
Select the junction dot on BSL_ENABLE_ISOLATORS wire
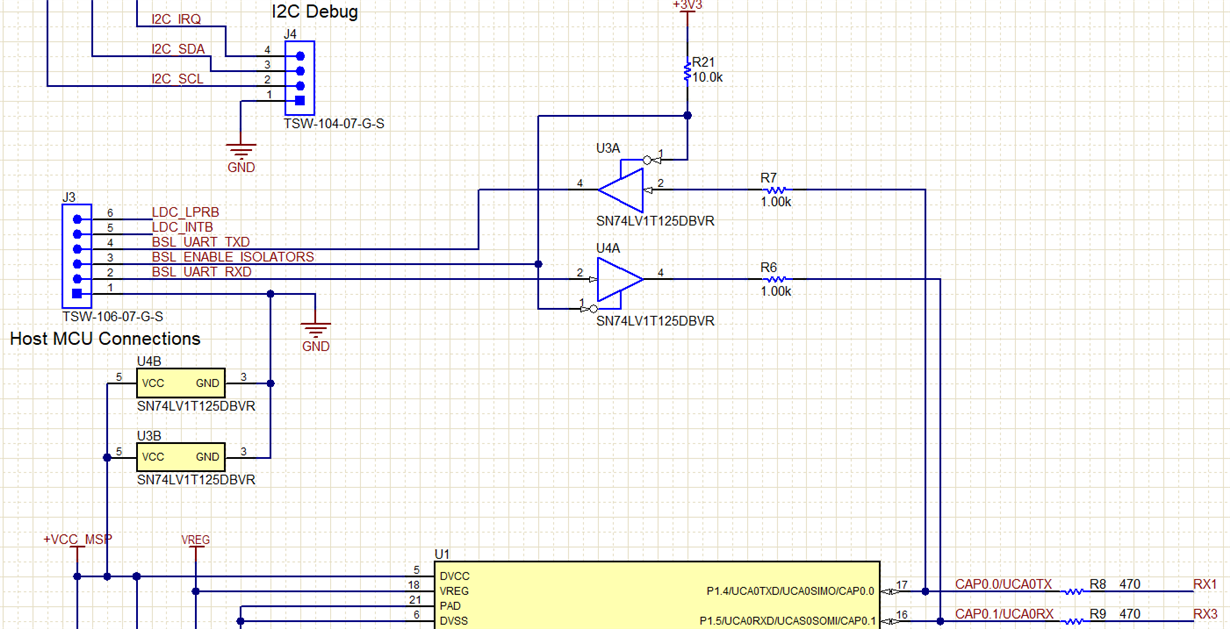click(538, 264)
